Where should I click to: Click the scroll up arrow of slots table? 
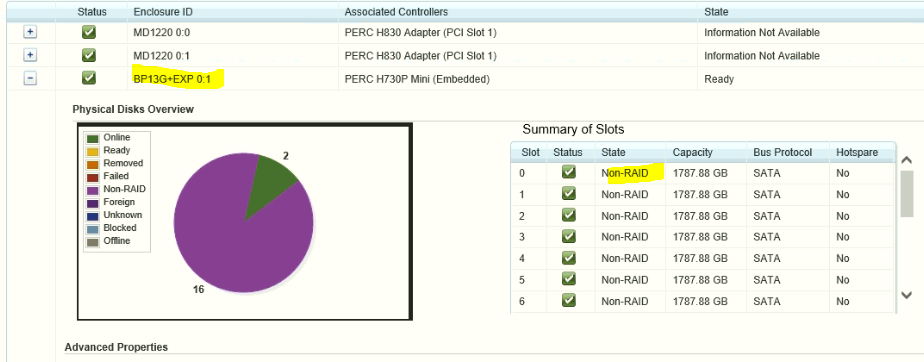[907, 160]
